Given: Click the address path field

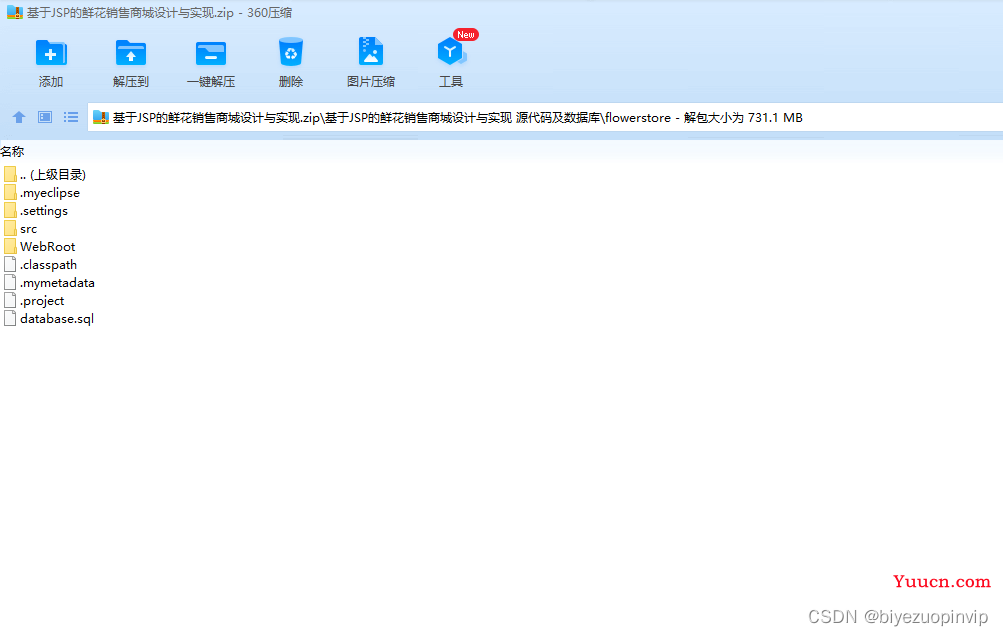Looking at the screenshot, I should tap(545, 118).
